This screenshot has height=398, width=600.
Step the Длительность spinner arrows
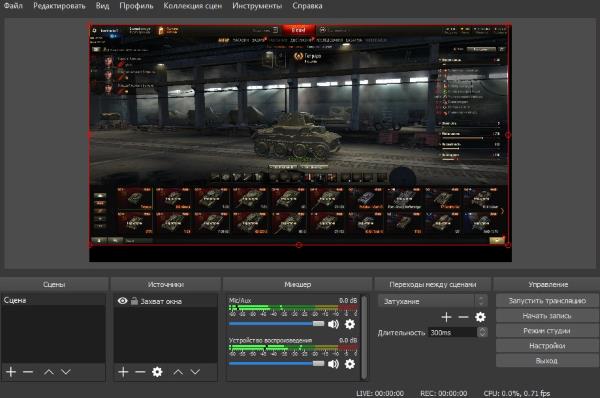pyautogui.click(x=483, y=333)
